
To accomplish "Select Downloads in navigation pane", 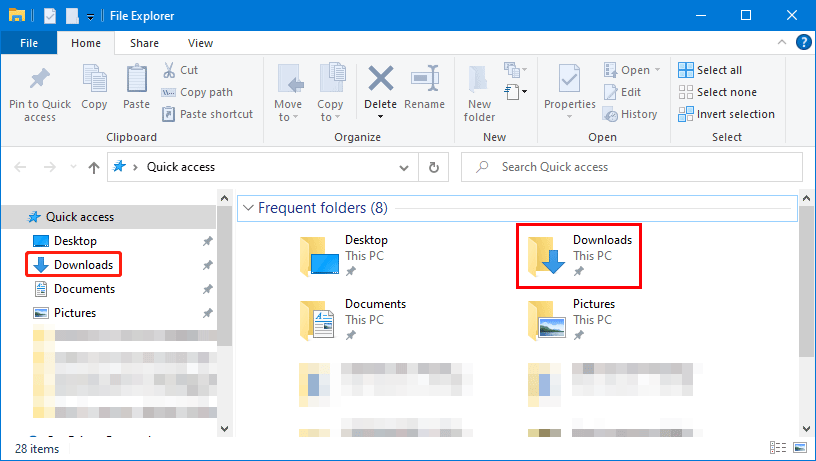I will pos(73,265).
